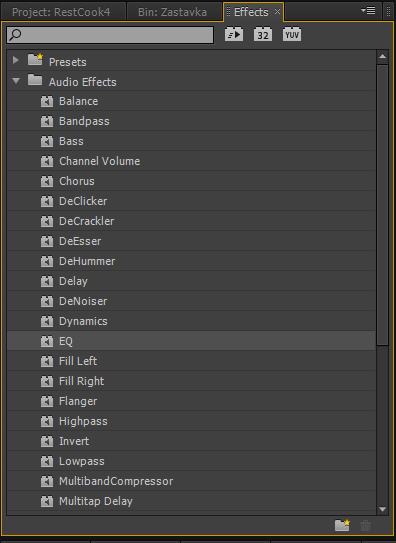Select the Bass effect label
This screenshot has width=396, height=543.
point(71,142)
